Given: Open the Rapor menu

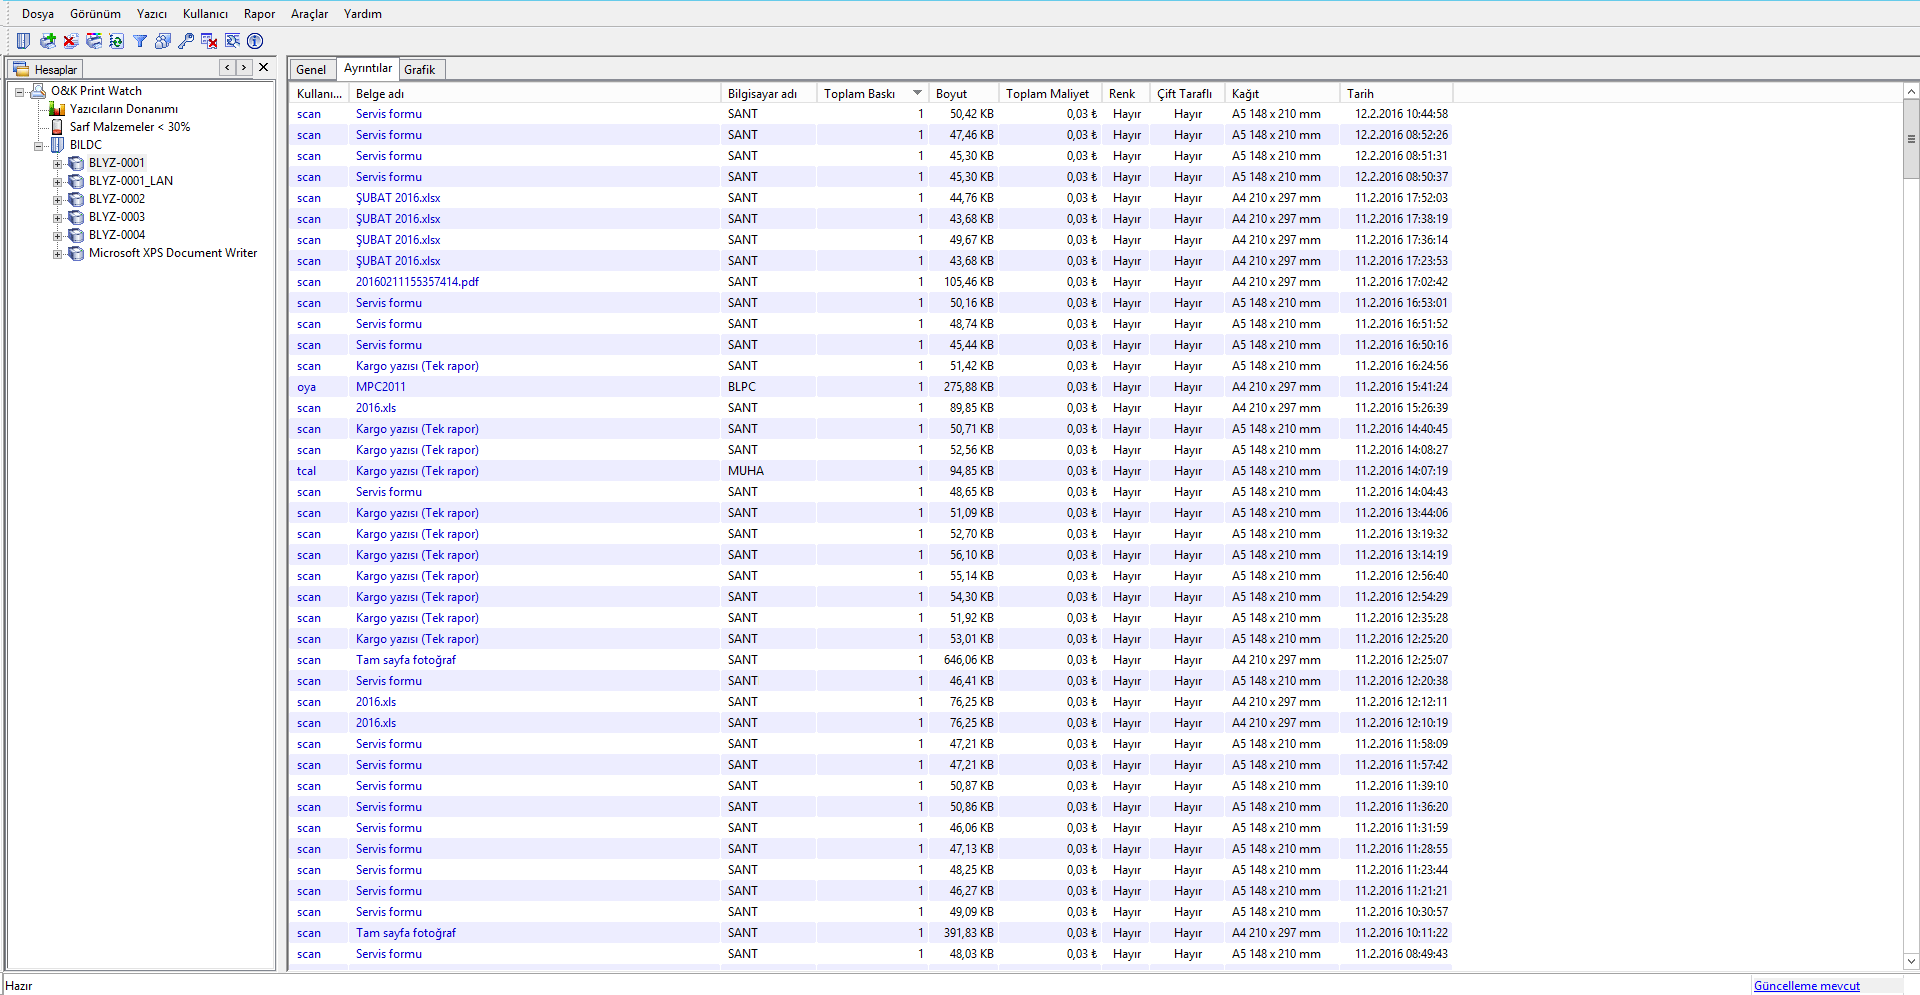Looking at the screenshot, I should [x=259, y=14].
